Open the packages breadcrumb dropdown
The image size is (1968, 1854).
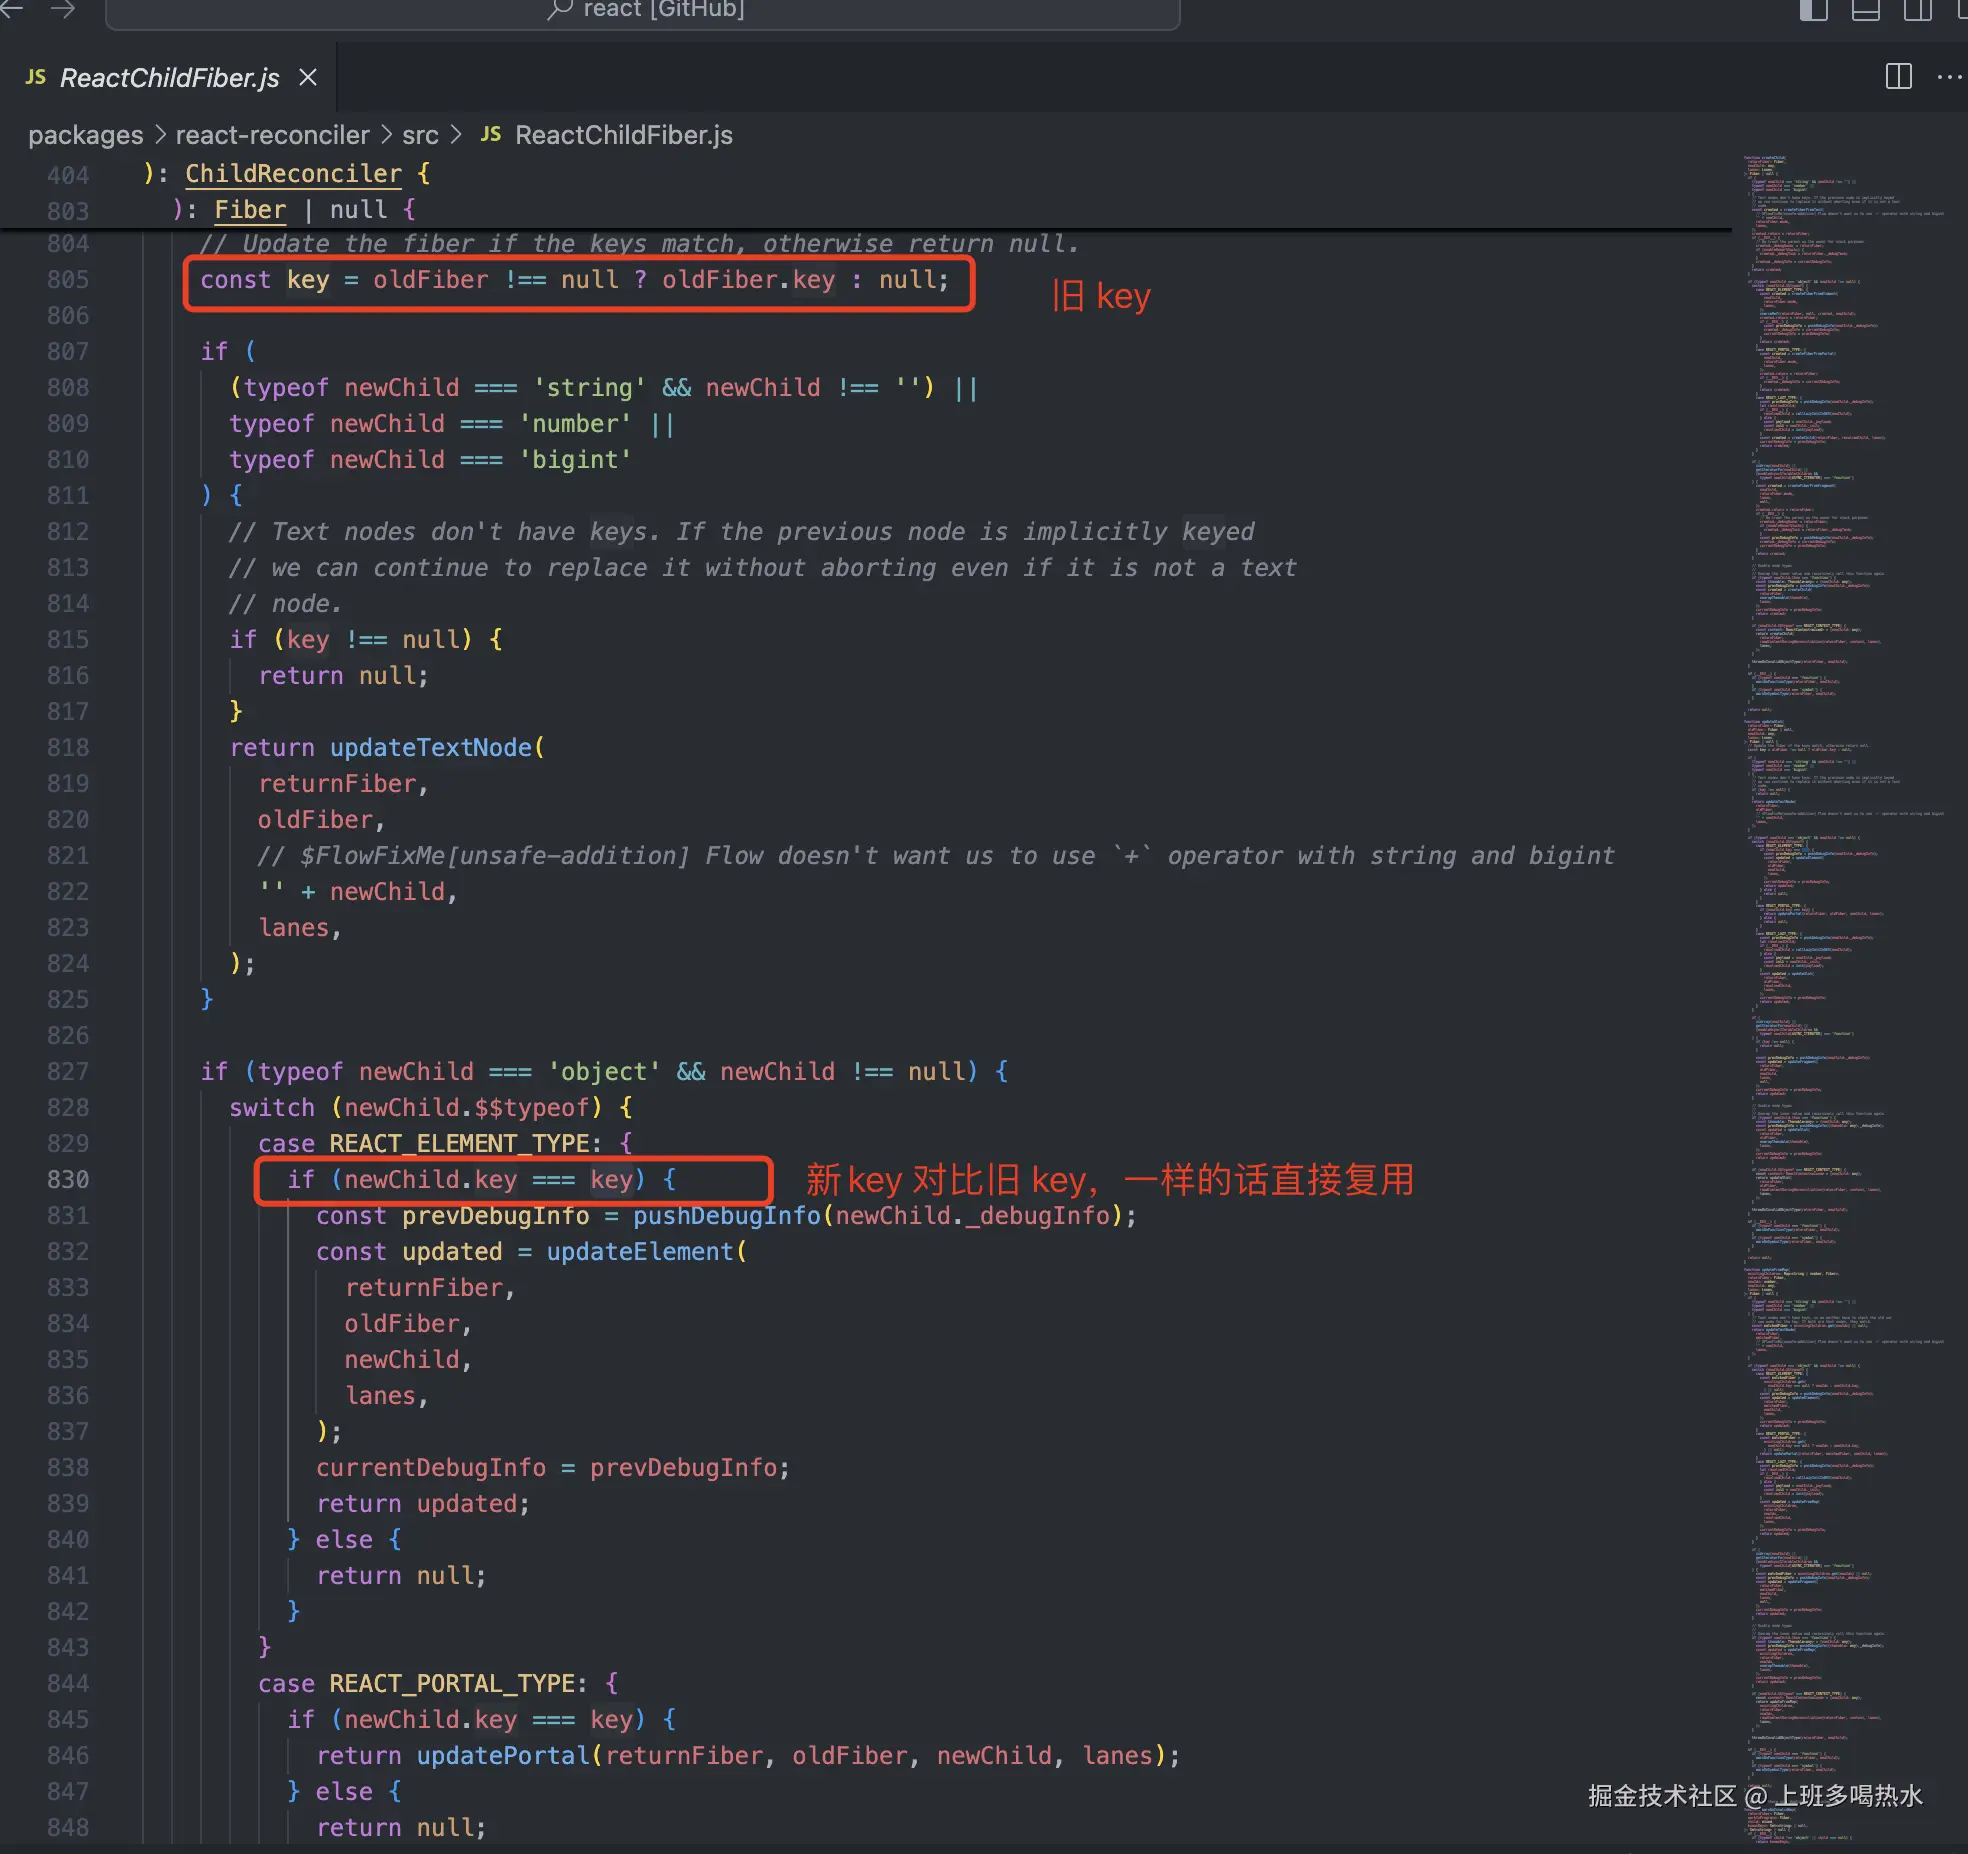[x=85, y=135]
